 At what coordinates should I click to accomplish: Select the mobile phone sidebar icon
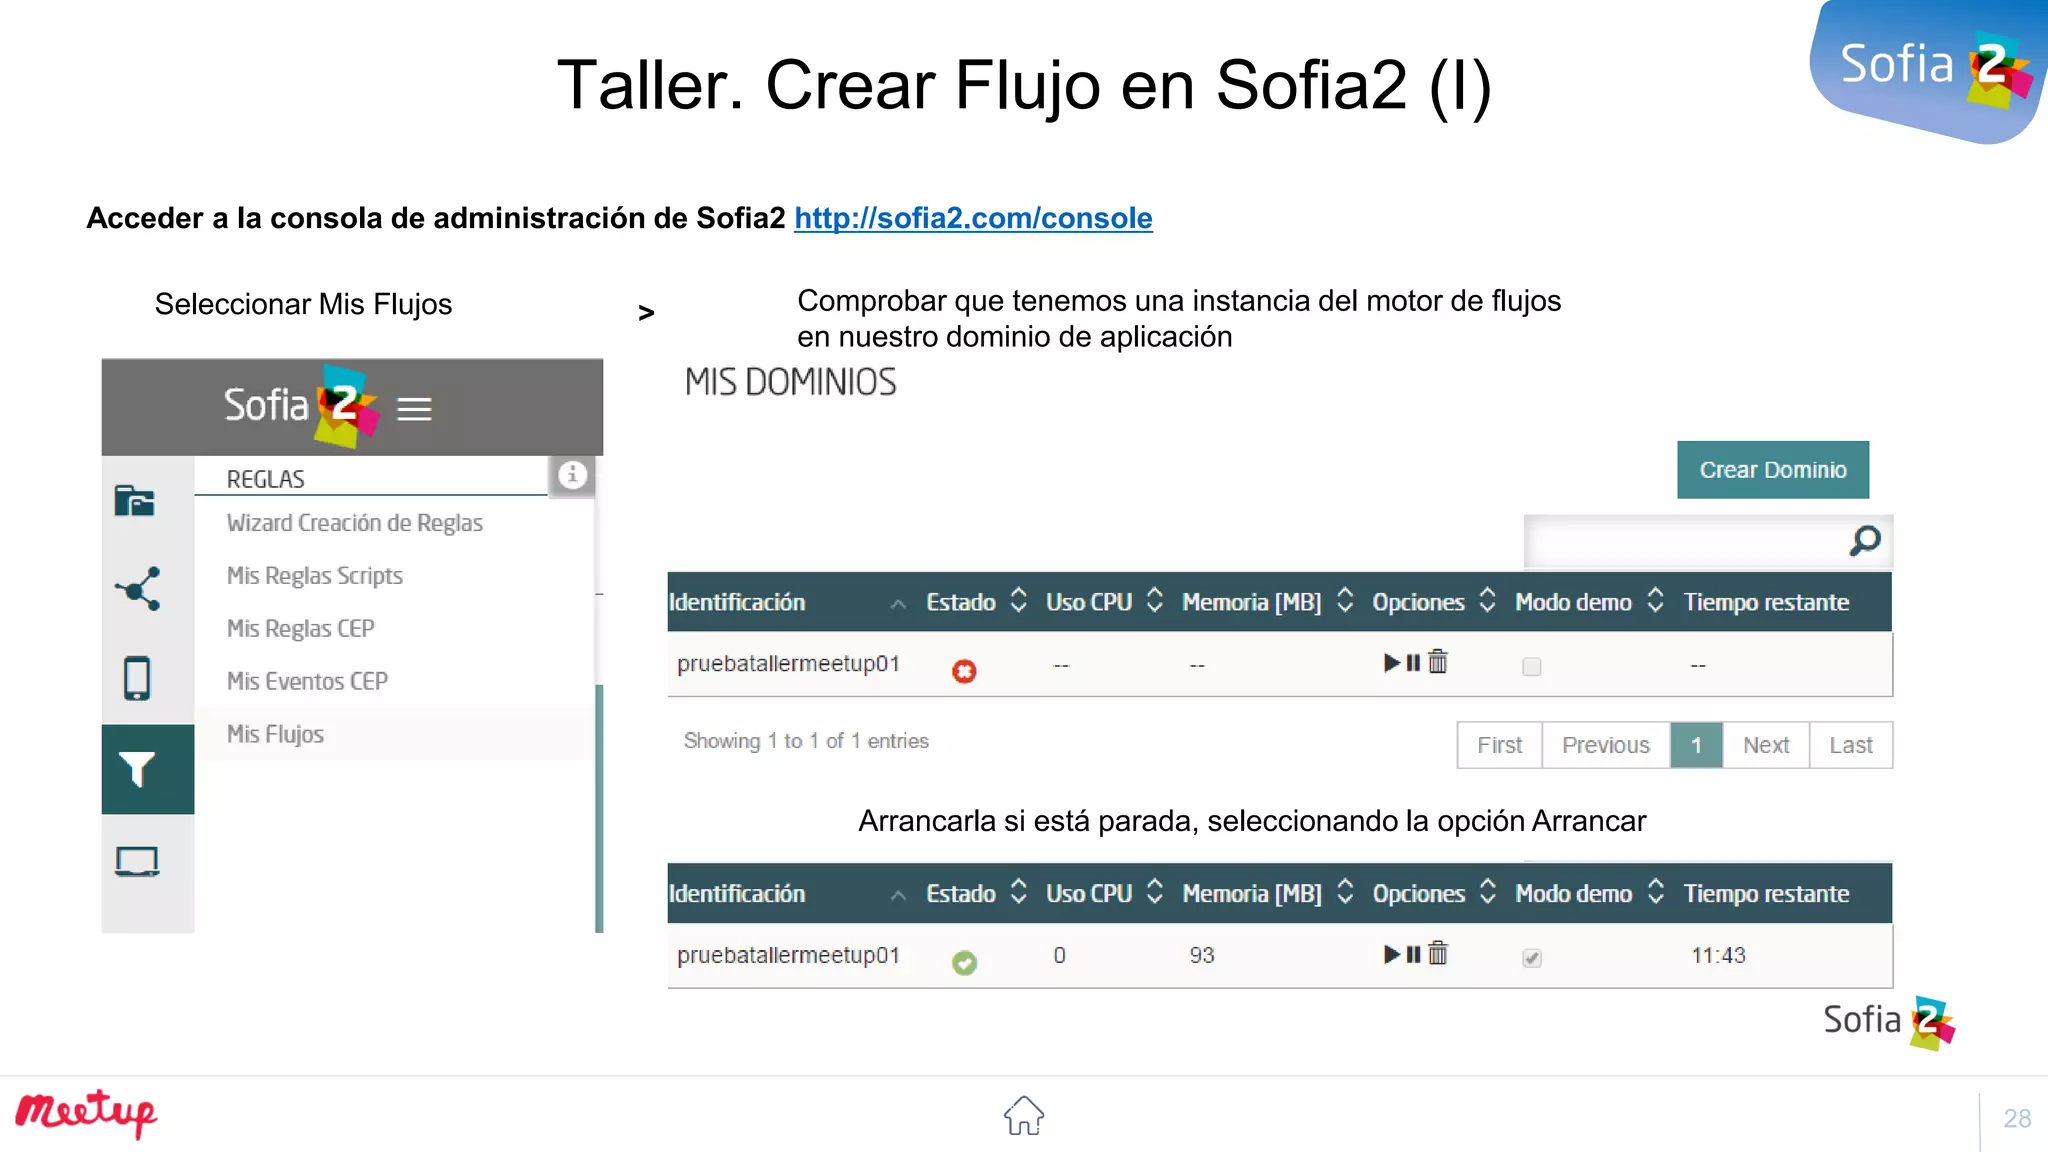pyautogui.click(x=137, y=678)
